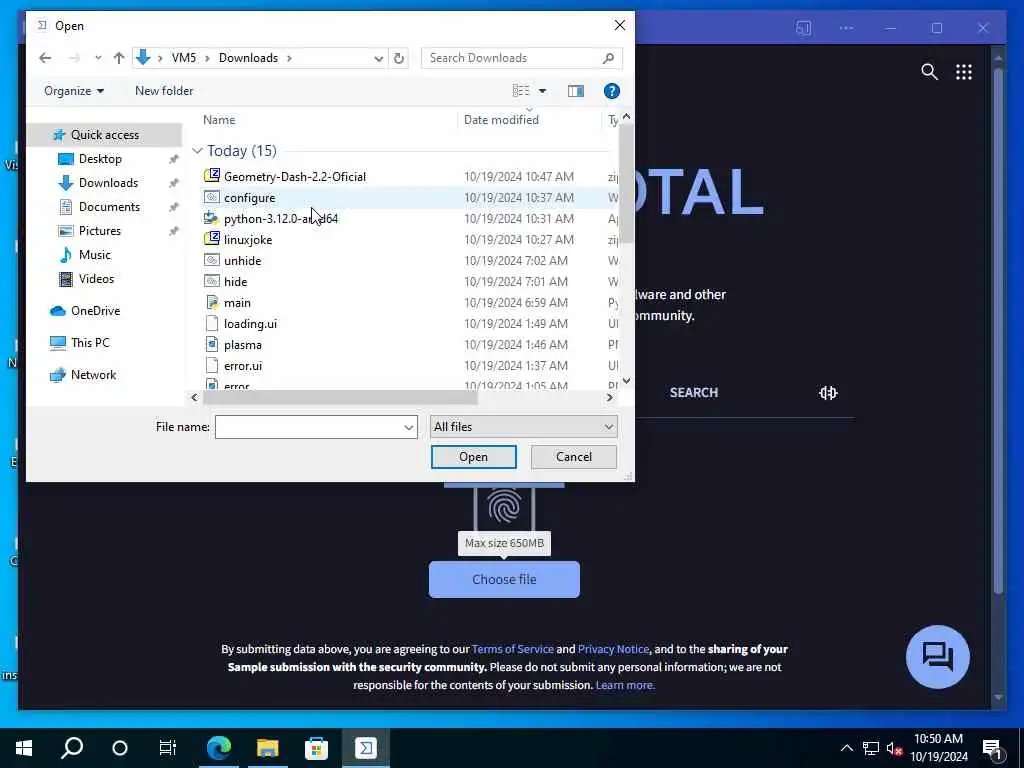Screen dimensions: 1024x768
Task: Create a New folder
Action: [164, 91]
